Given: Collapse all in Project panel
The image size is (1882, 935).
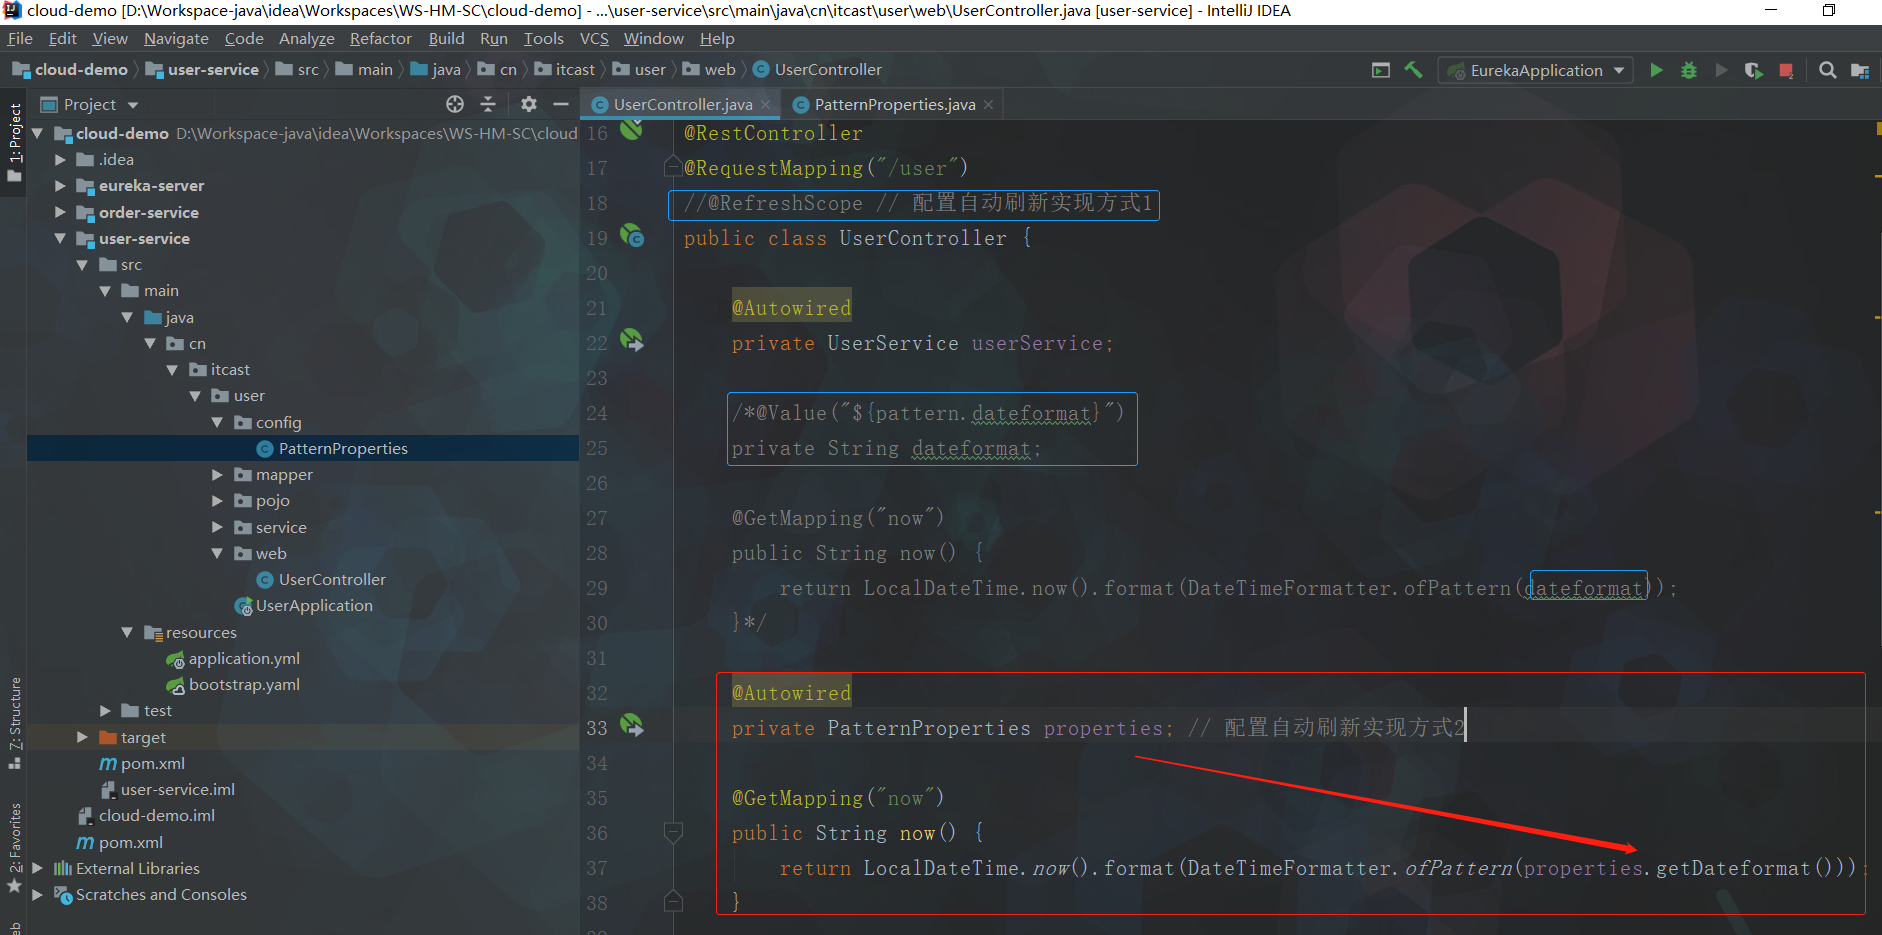Looking at the screenshot, I should pyautogui.click(x=488, y=104).
